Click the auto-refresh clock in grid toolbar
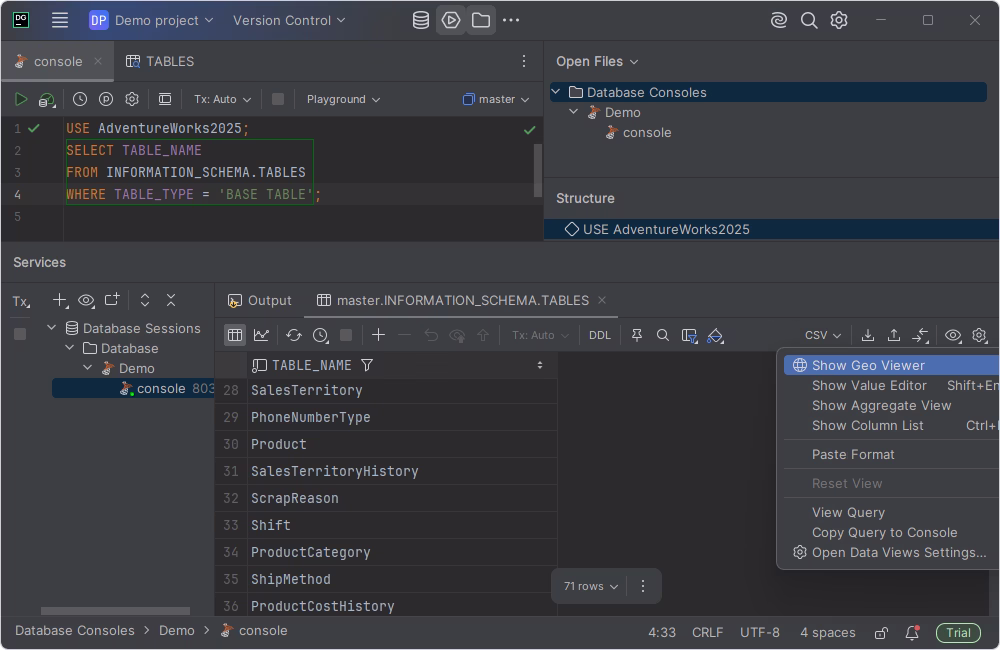1000x650 pixels. click(321, 336)
